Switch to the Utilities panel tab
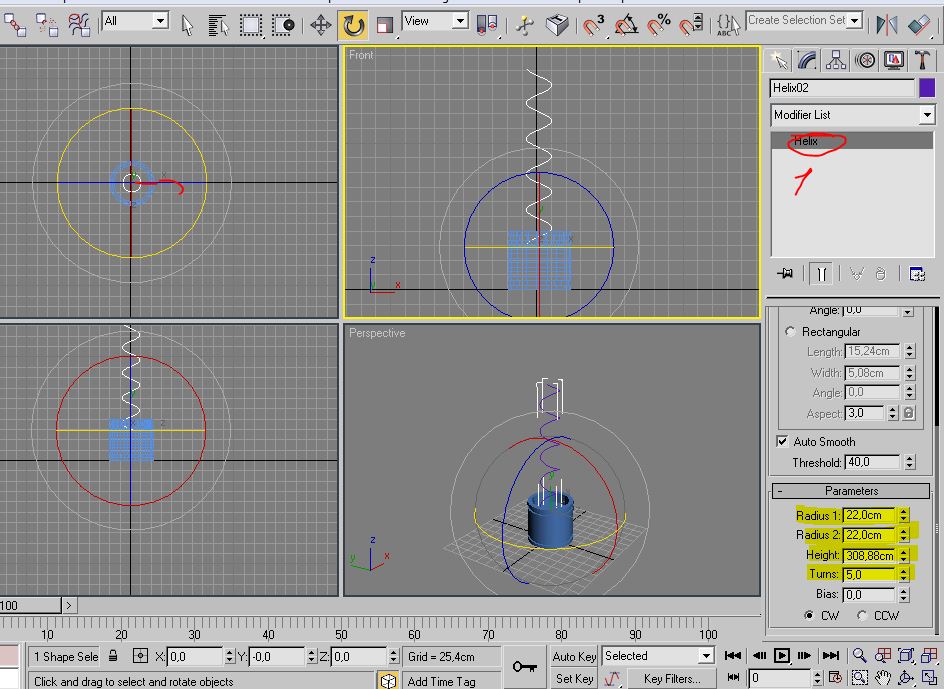This screenshot has width=944, height=689. (x=922, y=60)
